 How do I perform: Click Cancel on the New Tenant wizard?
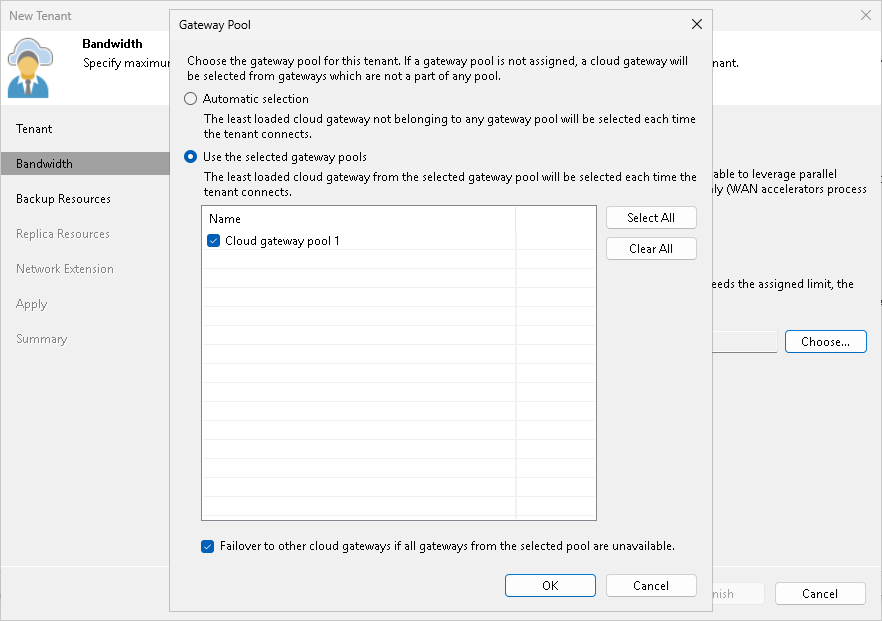coord(820,592)
